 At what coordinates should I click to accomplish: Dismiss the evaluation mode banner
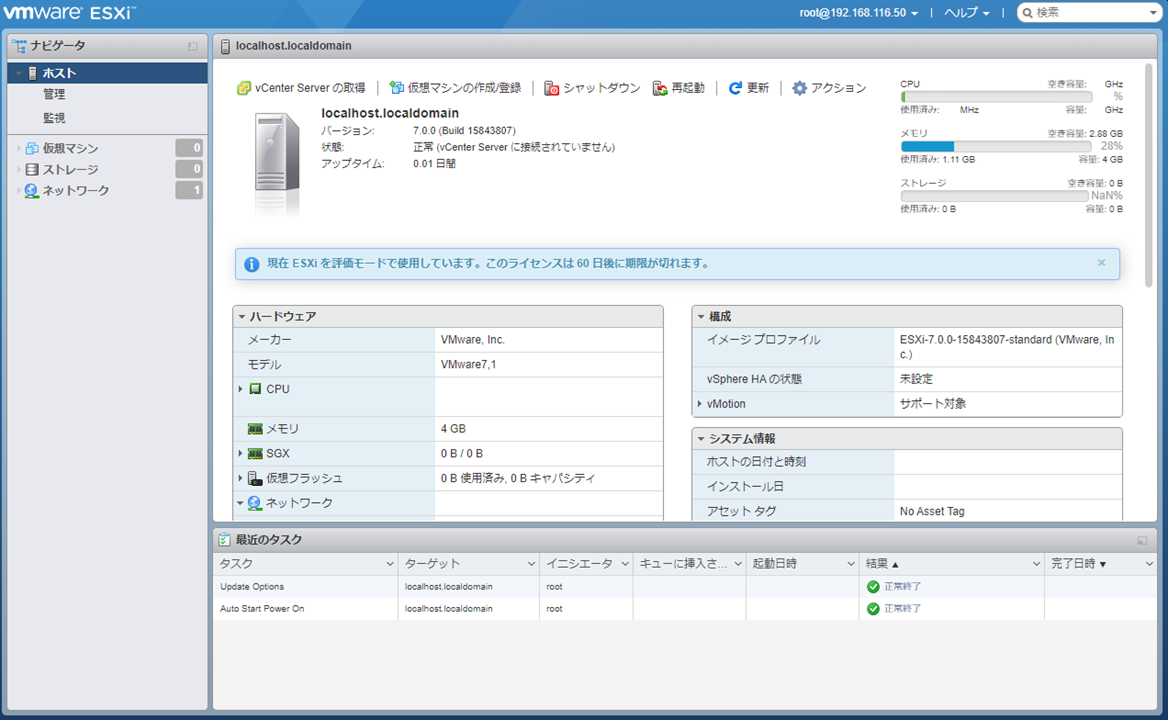coord(1101,263)
